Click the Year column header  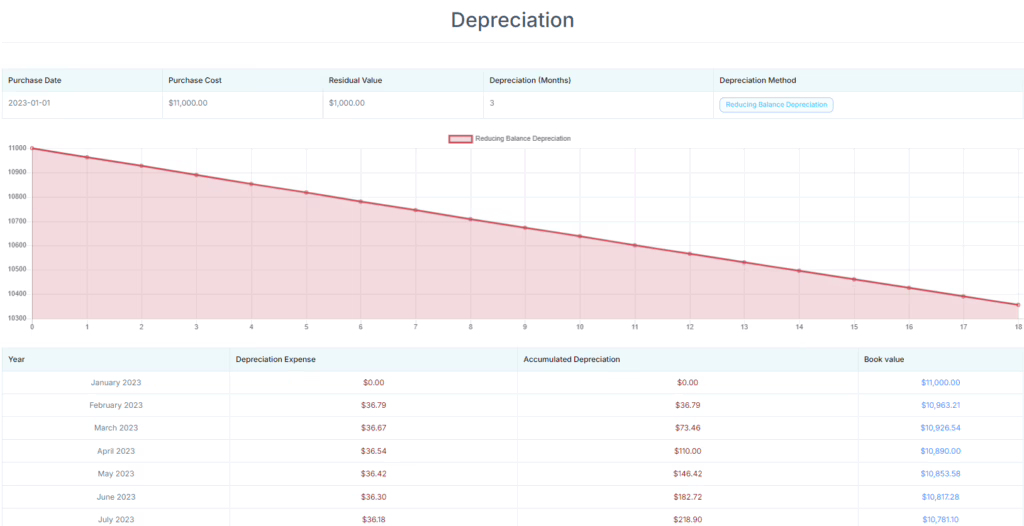coord(17,359)
